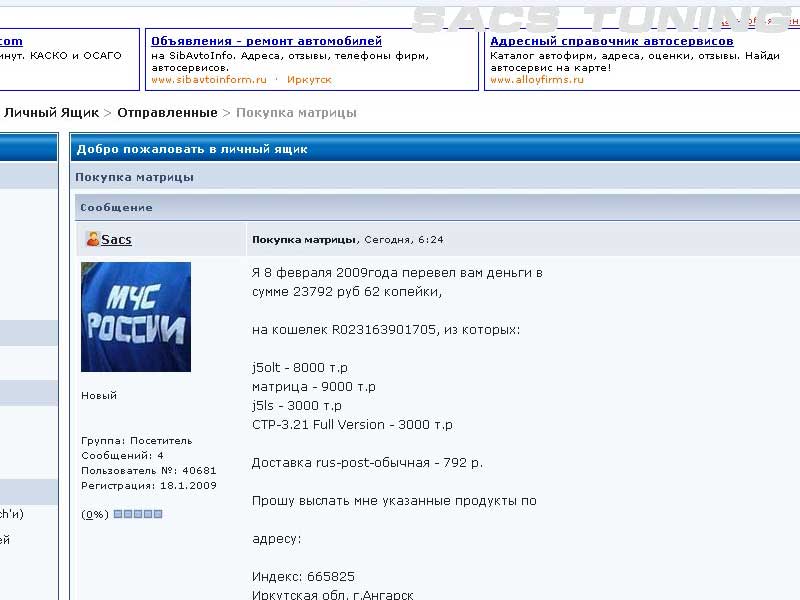Click the 'Индекс: 665825' address line
Image resolution: width=800 pixels, height=600 pixels.
coord(304,577)
